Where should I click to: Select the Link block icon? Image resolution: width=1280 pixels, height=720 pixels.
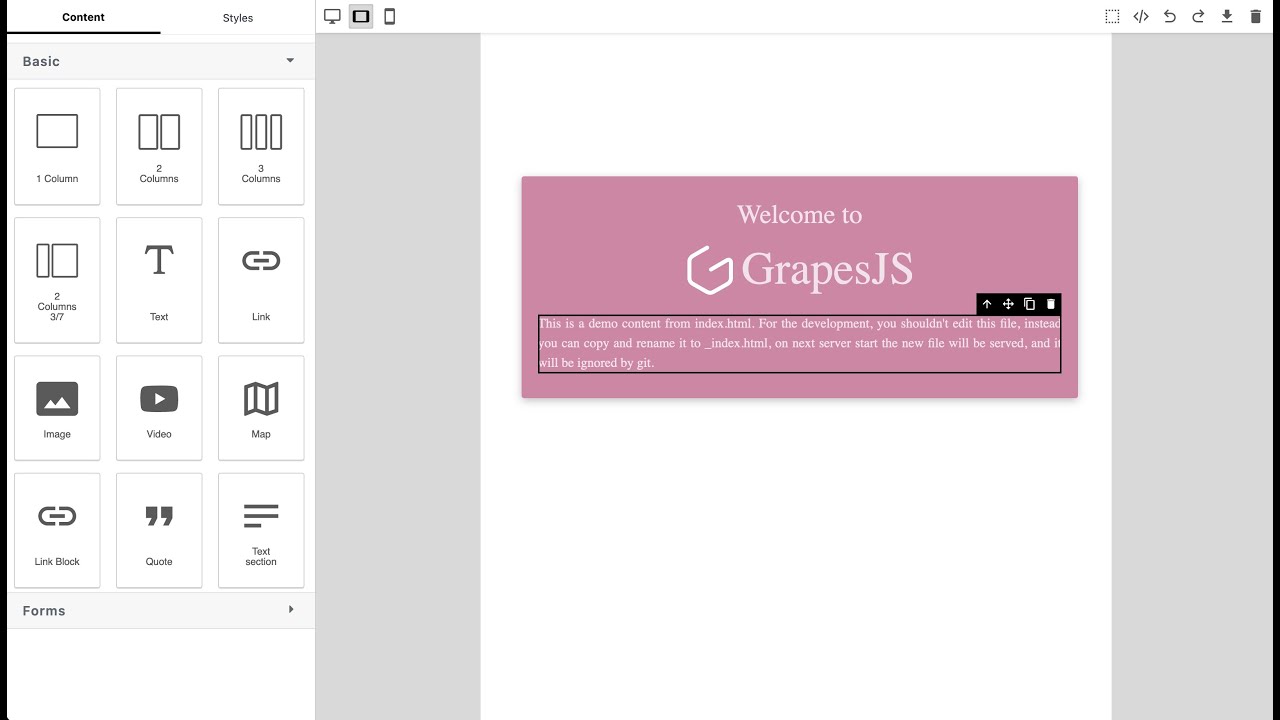click(x=261, y=280)
